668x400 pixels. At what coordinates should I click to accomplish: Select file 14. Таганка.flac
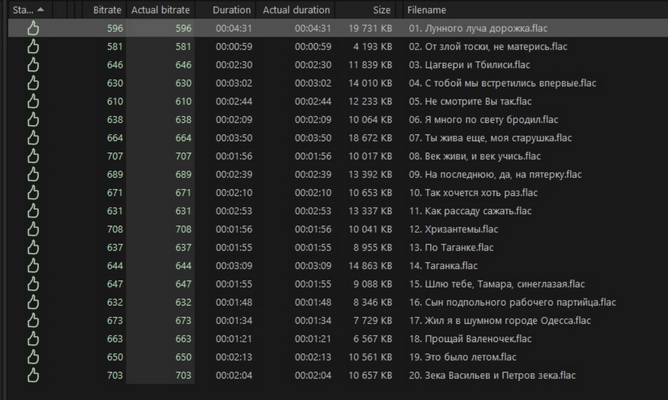pos(443,266)
